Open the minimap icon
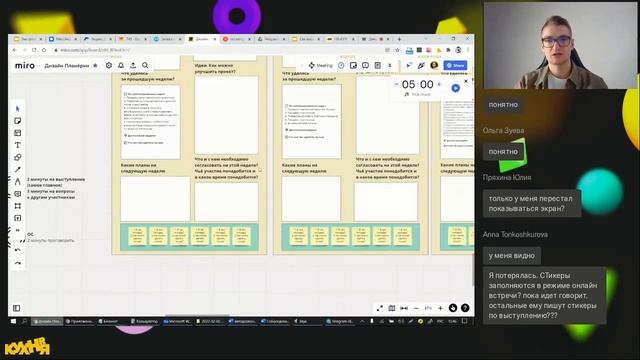Viewport: 640px width, 360px height. click(x=392, y=308)
